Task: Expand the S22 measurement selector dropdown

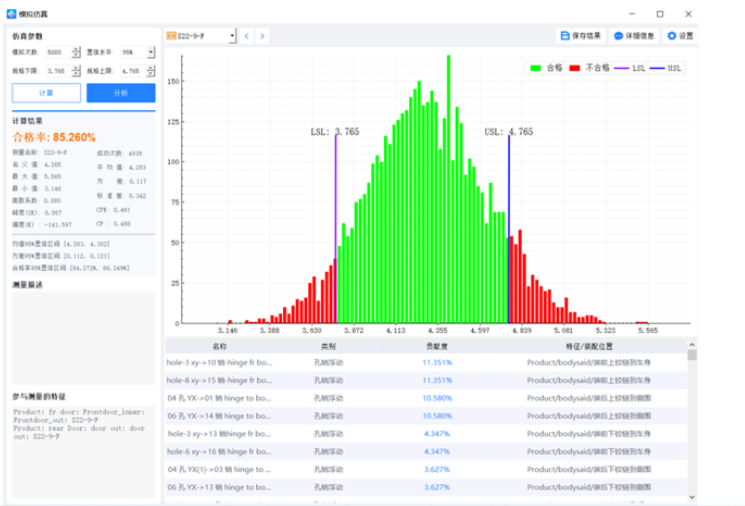Action: (232, 36)
